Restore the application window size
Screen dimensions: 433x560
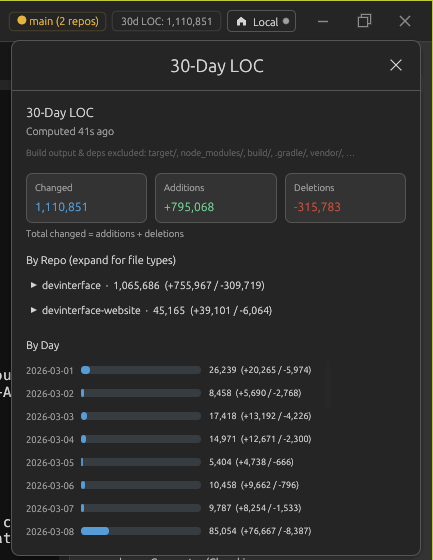tap(364, 21)
